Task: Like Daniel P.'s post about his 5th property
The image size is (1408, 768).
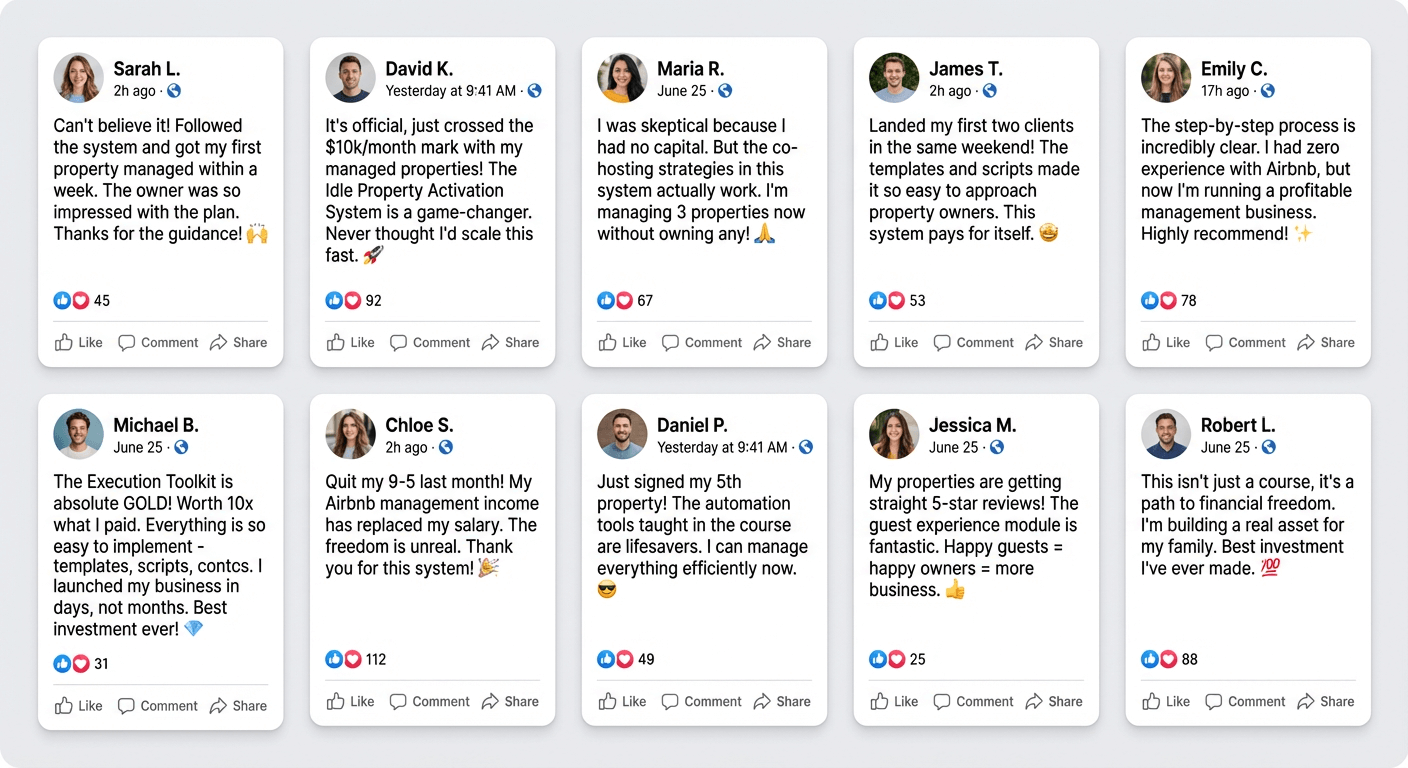Action: coord(622,702)
